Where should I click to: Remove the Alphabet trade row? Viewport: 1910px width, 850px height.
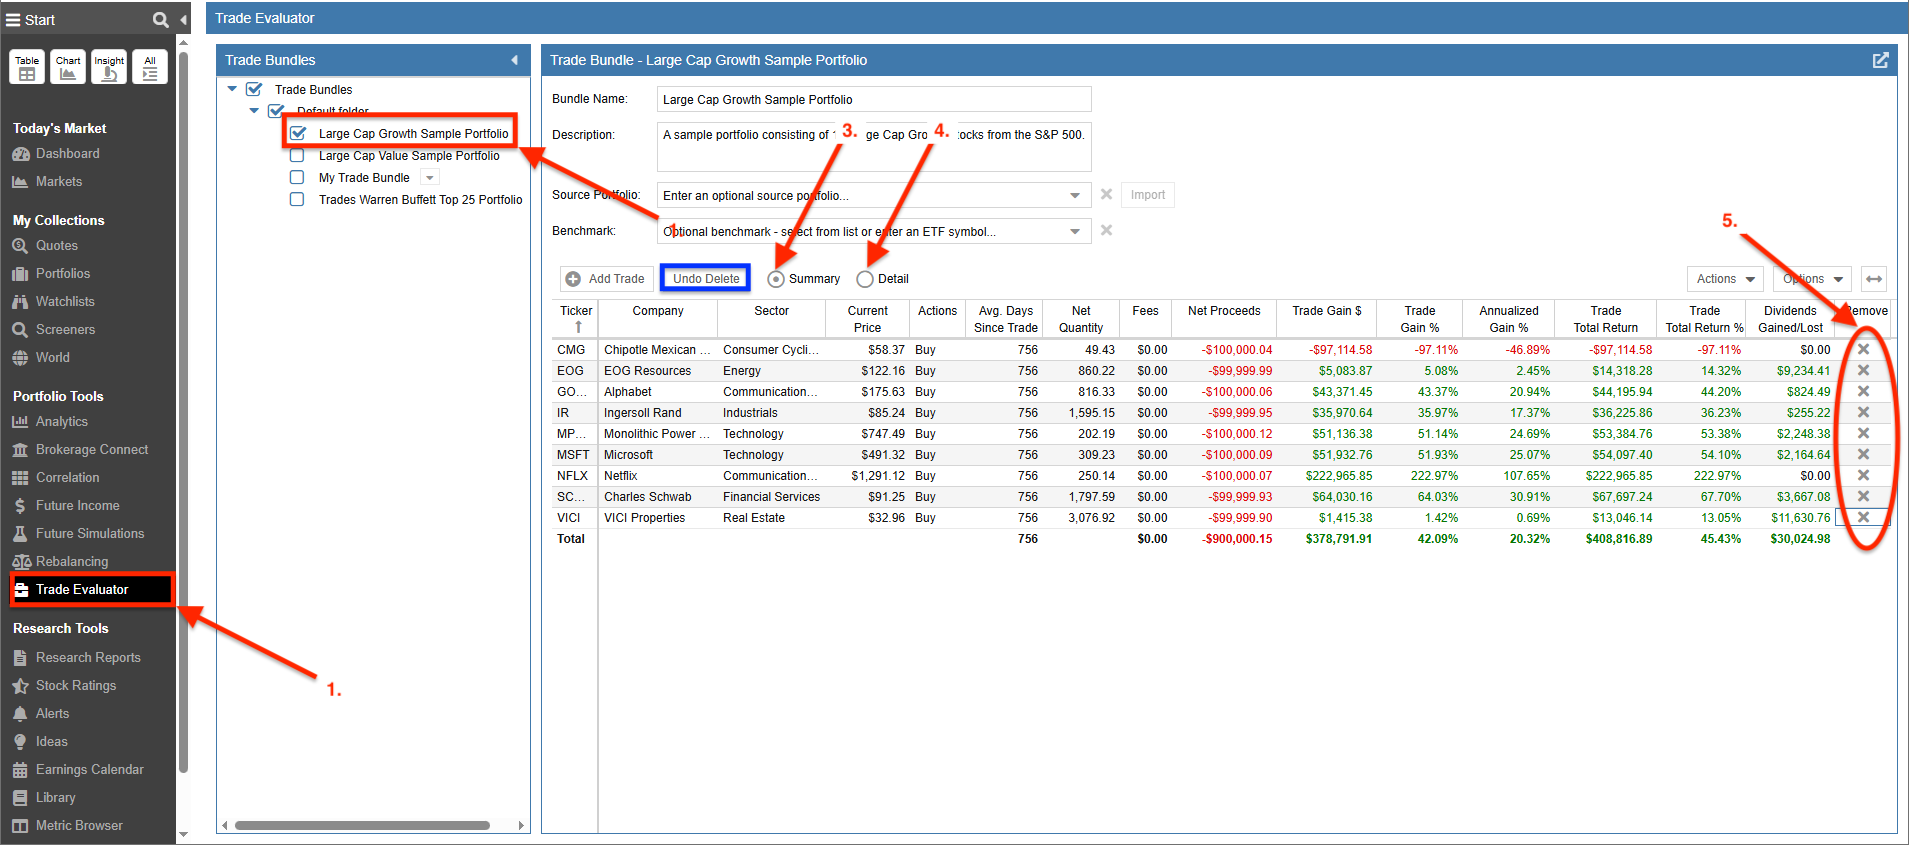(1863, 391)
